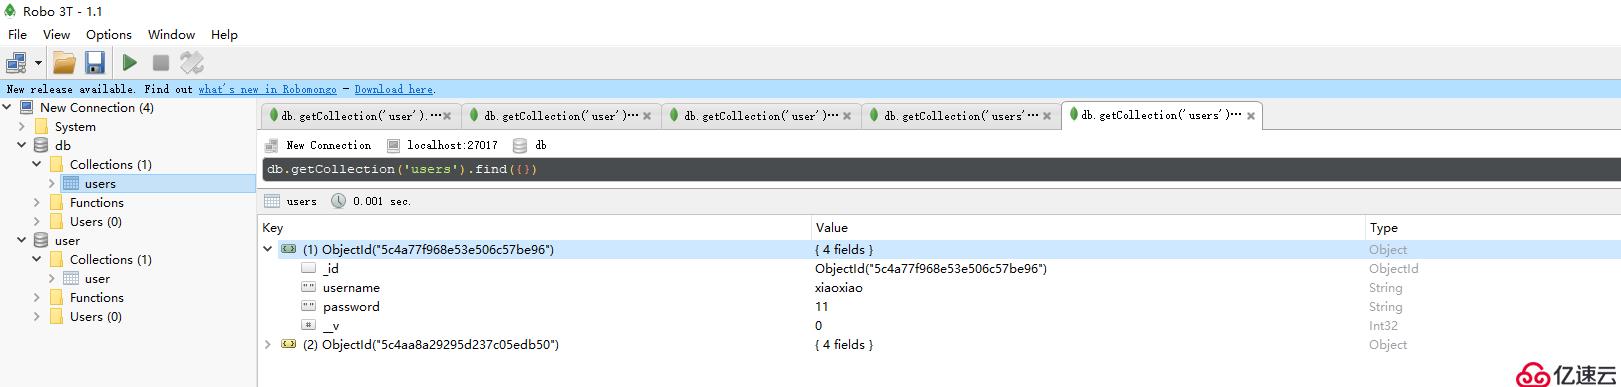Open the Connect button dropdown arrow
Image resolution: width=1621 pixels, height=387 pixels.
38,63
